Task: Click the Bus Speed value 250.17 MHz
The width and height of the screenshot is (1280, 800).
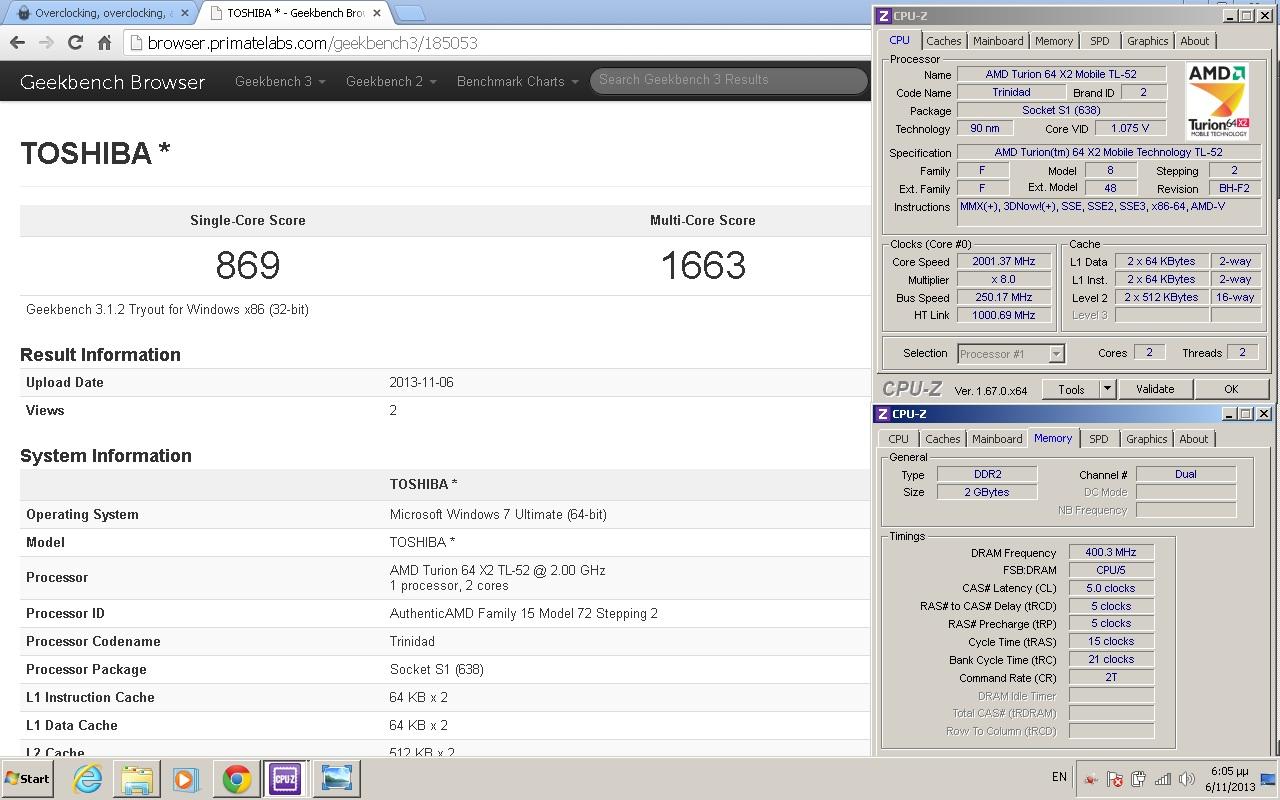Action: pos(1004,298)
